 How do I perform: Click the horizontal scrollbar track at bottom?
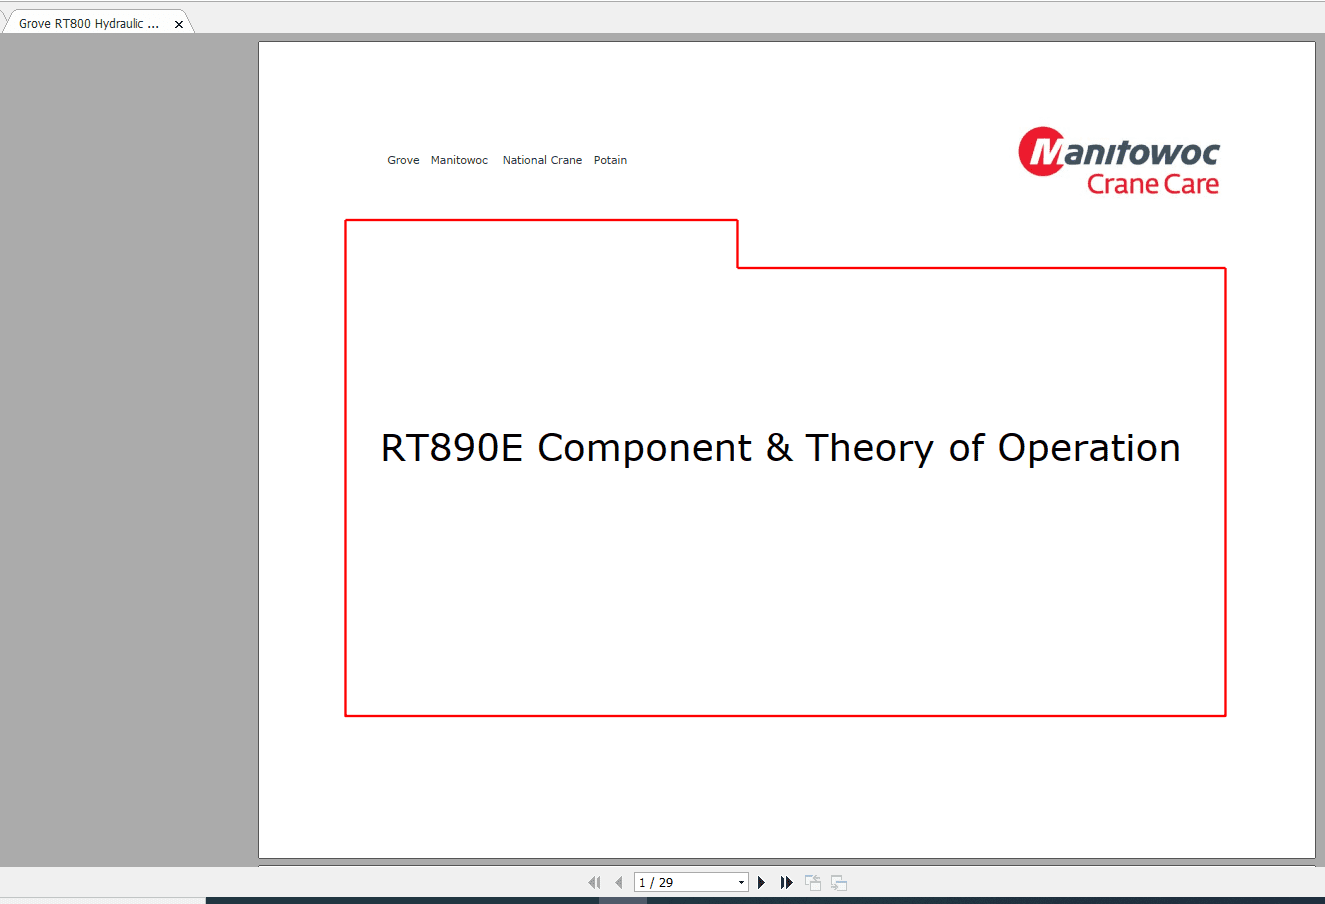pos(400,898)
